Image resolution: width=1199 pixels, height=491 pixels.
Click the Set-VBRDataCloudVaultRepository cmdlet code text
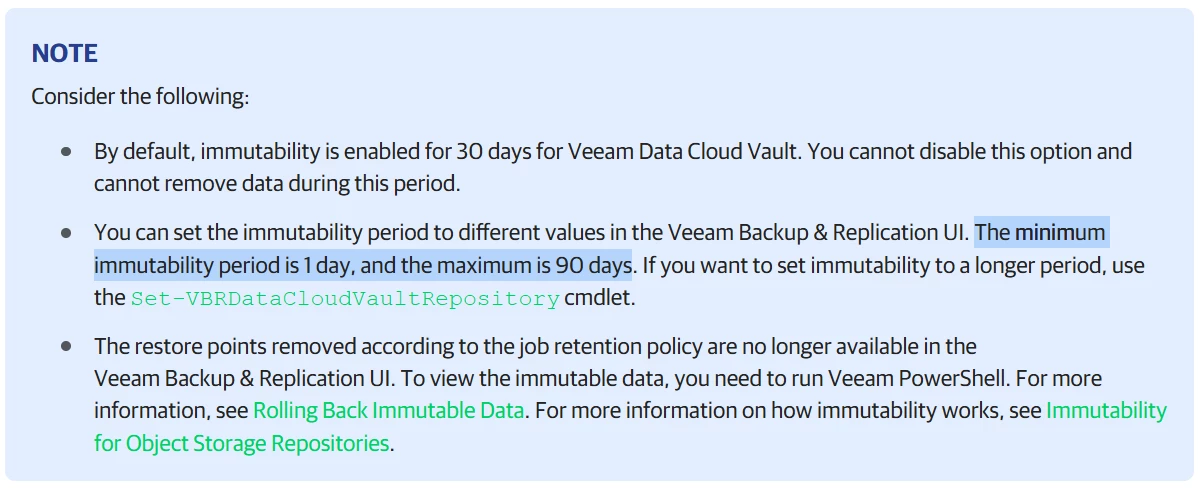[344, 298]
